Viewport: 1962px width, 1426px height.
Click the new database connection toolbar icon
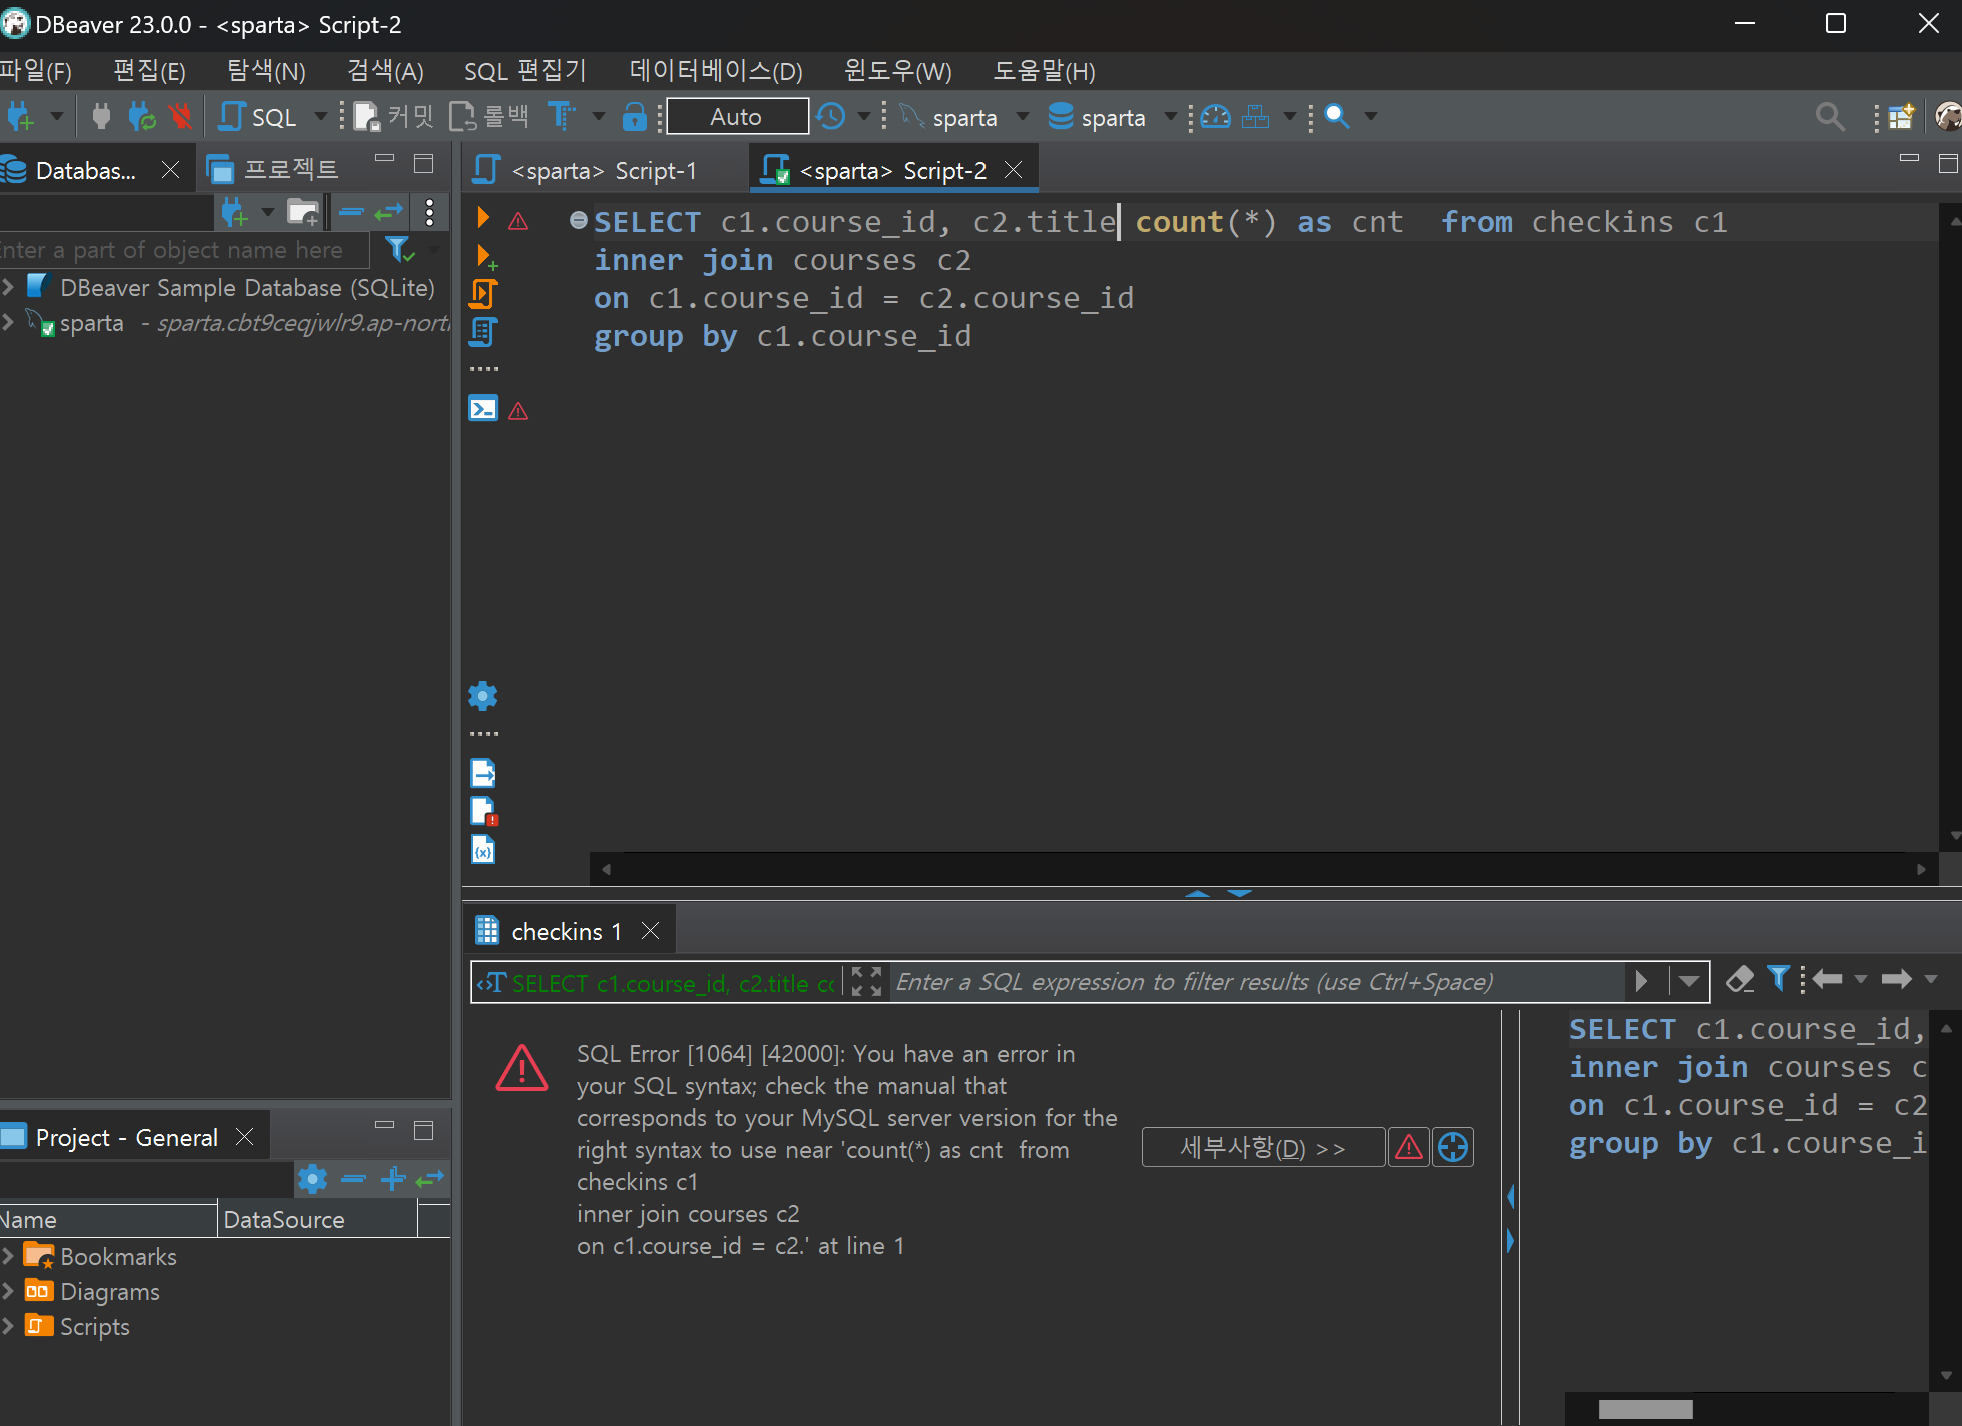[20, 117]
